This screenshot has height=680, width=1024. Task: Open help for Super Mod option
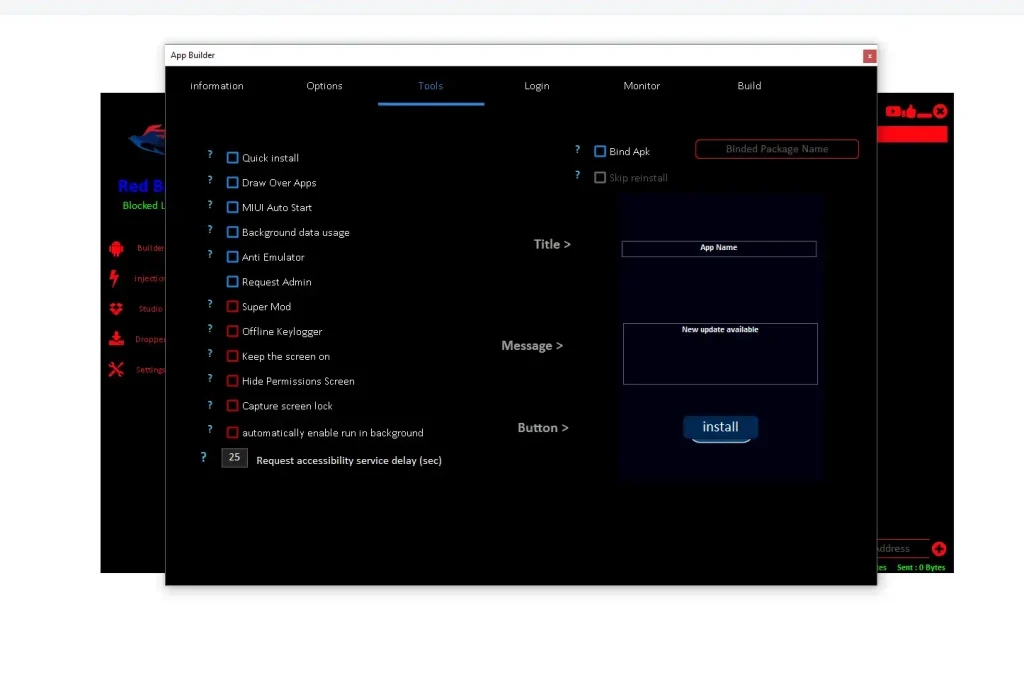click(x=209, y=303)
